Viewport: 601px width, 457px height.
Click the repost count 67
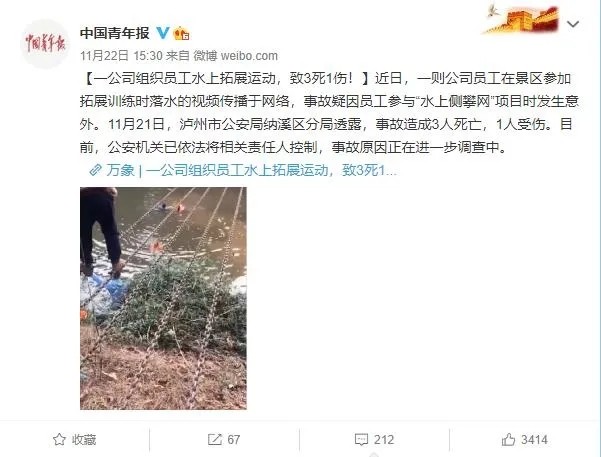point(233,440)
